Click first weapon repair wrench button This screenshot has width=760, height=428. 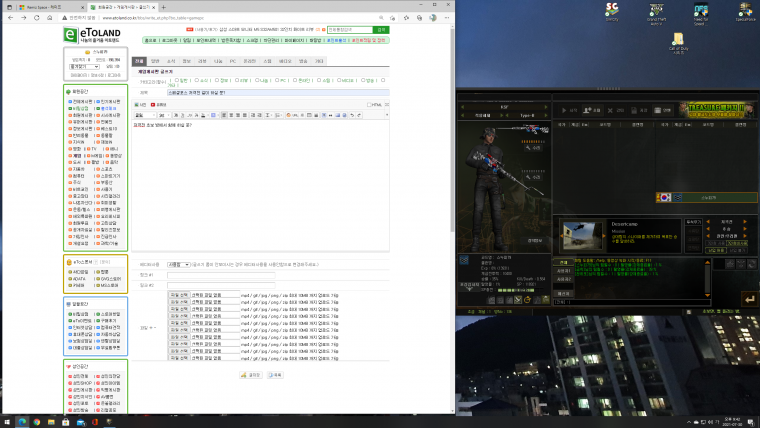point(533,148)
